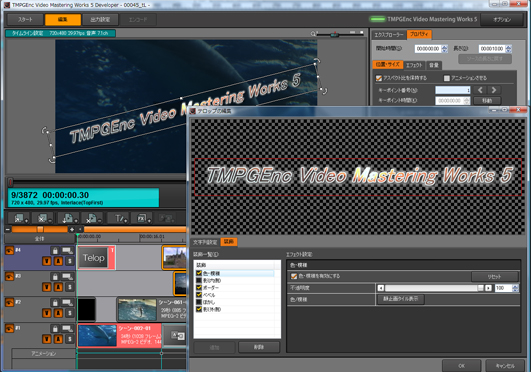Click the opacity slider left arrow
This screenshot has width=531, height=372.
click(381, 288)
